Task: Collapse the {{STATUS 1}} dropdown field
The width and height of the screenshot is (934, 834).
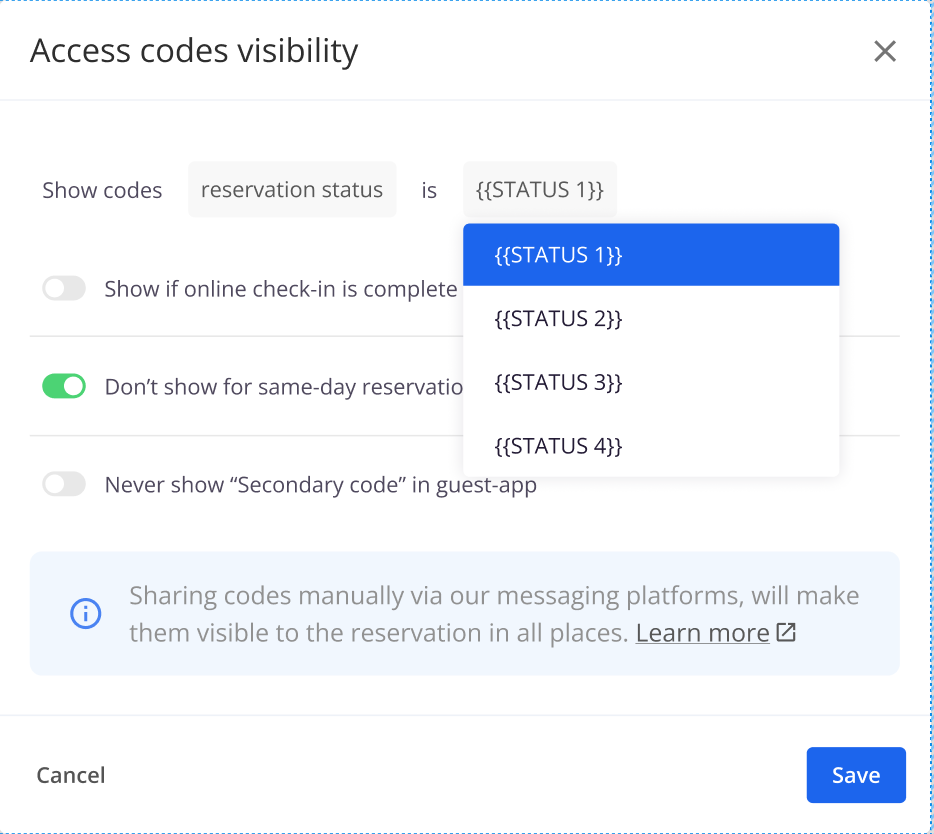Action: 539,190
